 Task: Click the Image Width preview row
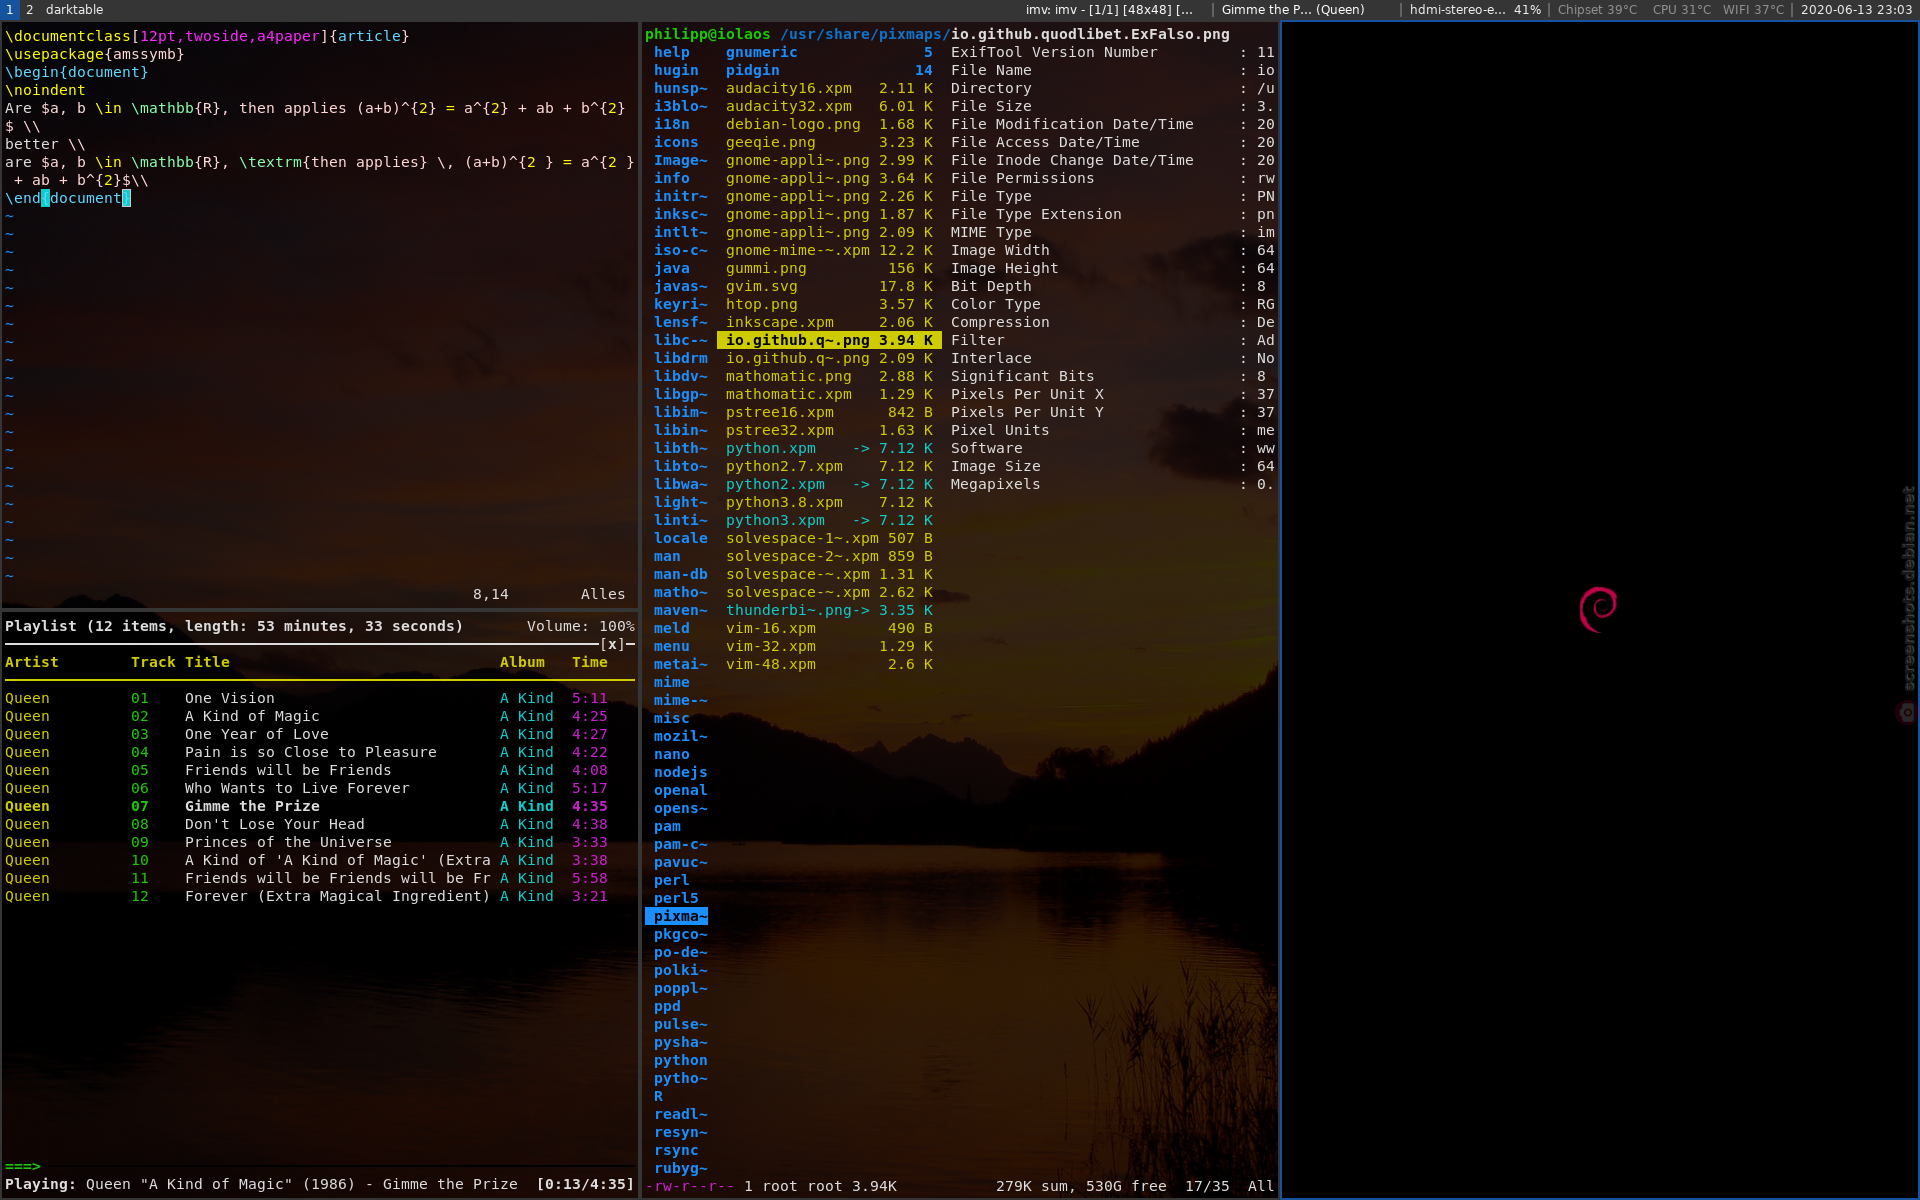1112,250
